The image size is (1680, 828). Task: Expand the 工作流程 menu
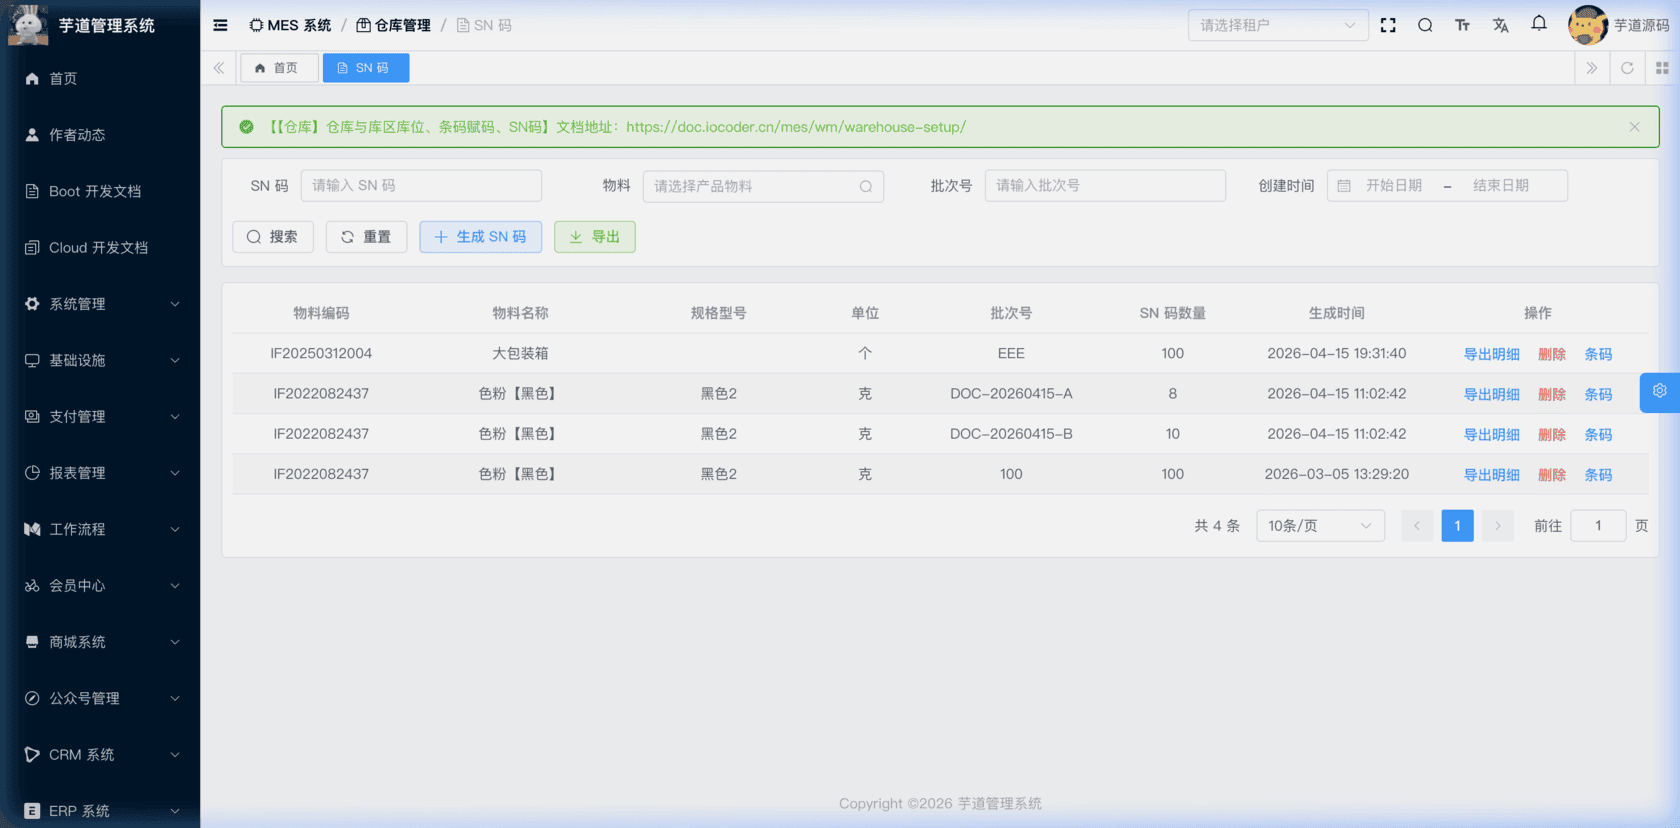point(100,529)
